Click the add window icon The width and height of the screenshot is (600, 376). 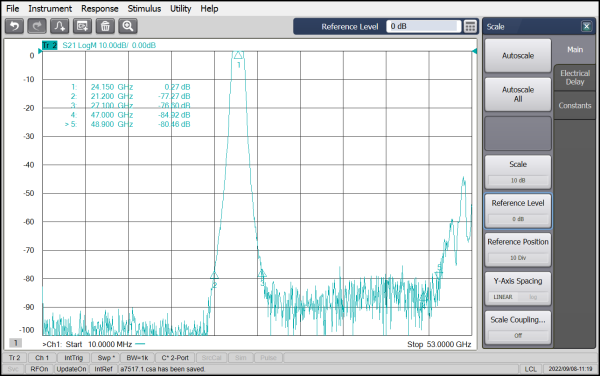pos(82,26)
